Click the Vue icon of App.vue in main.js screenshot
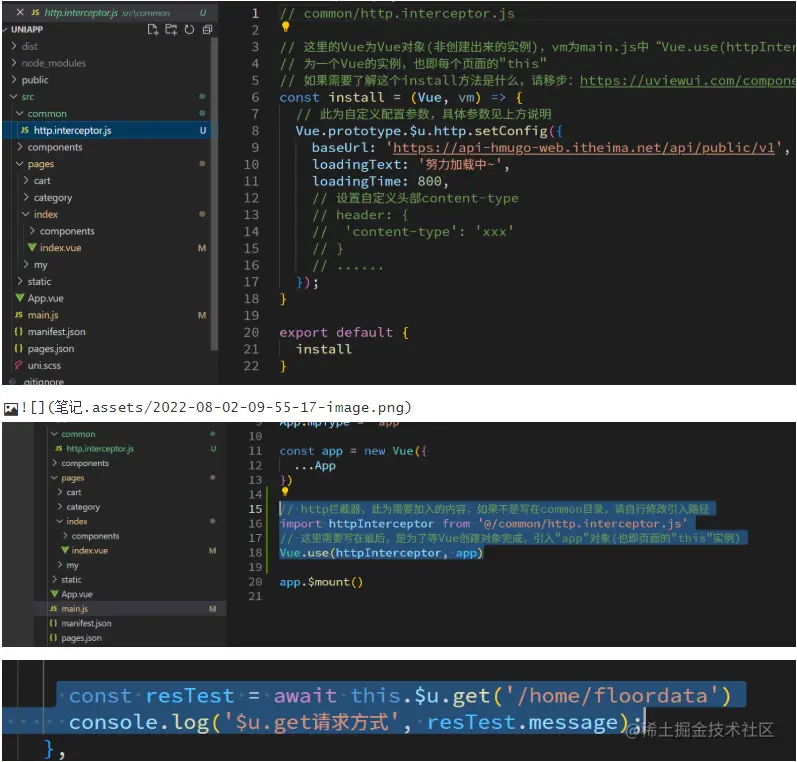The width and height of the screenshot is (797, 762). click(x=54, y=594)
